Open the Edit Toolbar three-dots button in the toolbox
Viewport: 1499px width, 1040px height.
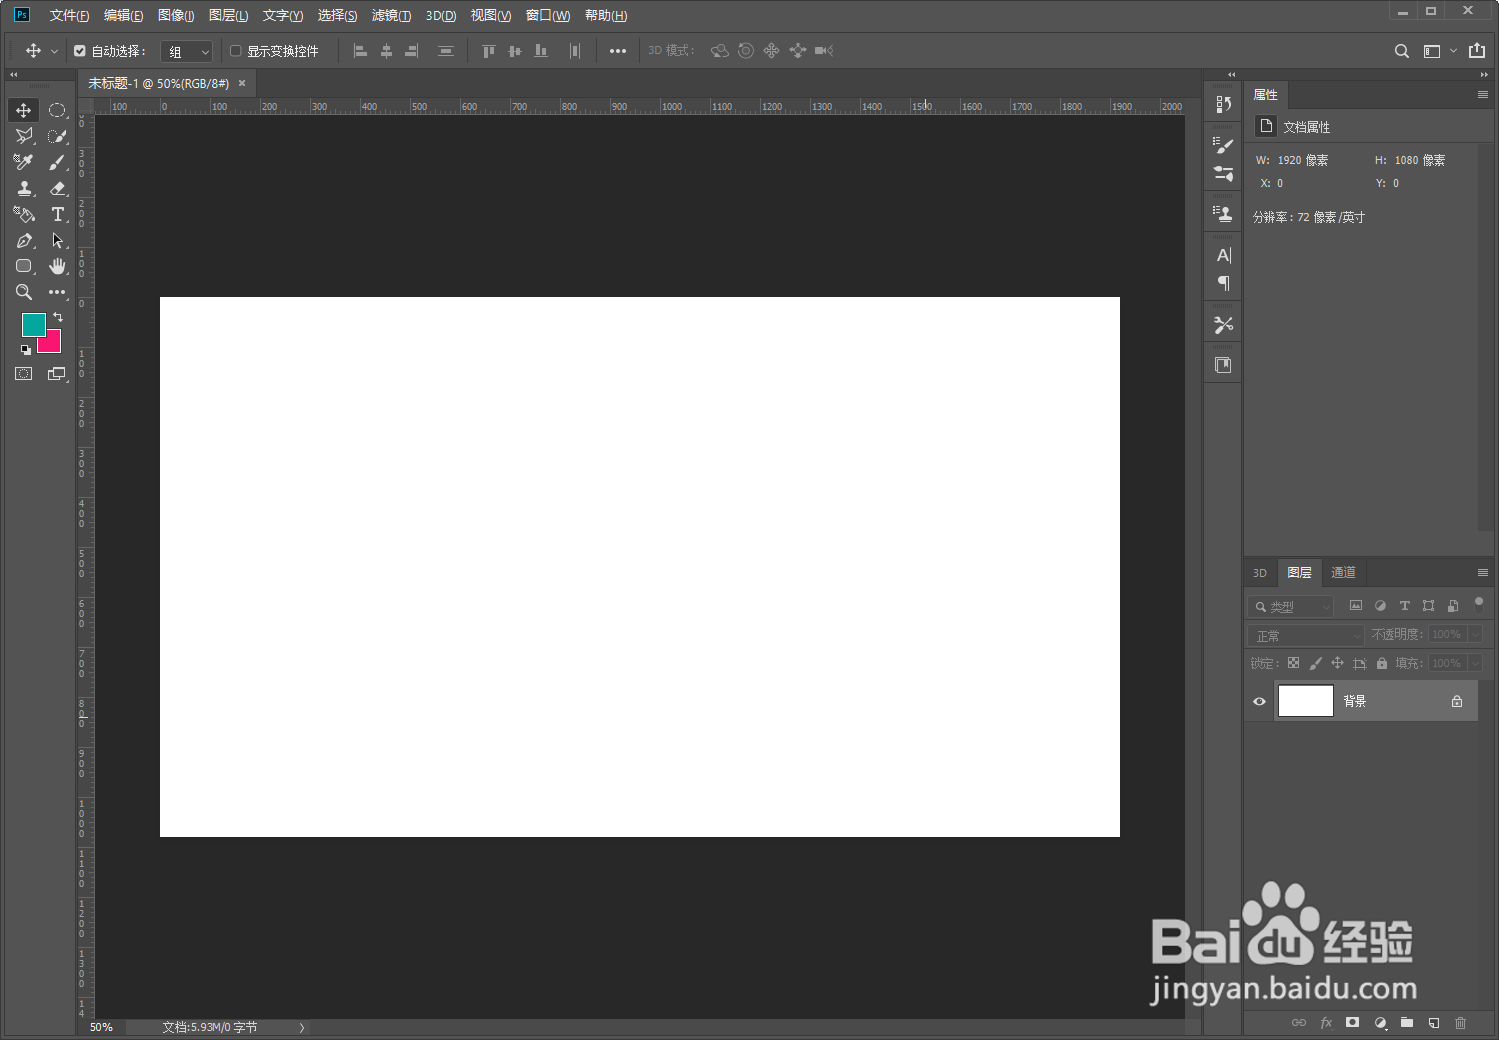[x=57, y=292]
